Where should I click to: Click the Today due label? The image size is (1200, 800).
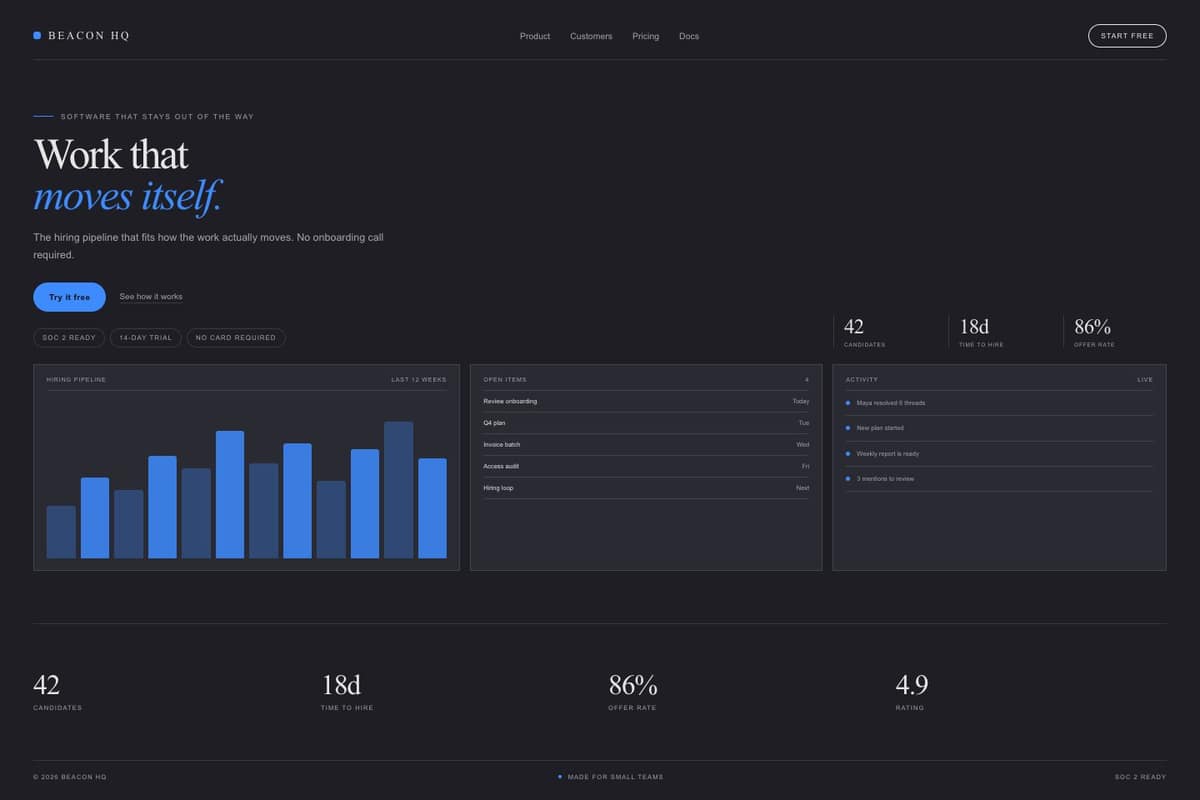pyautogui.click(x=801, y=401)
